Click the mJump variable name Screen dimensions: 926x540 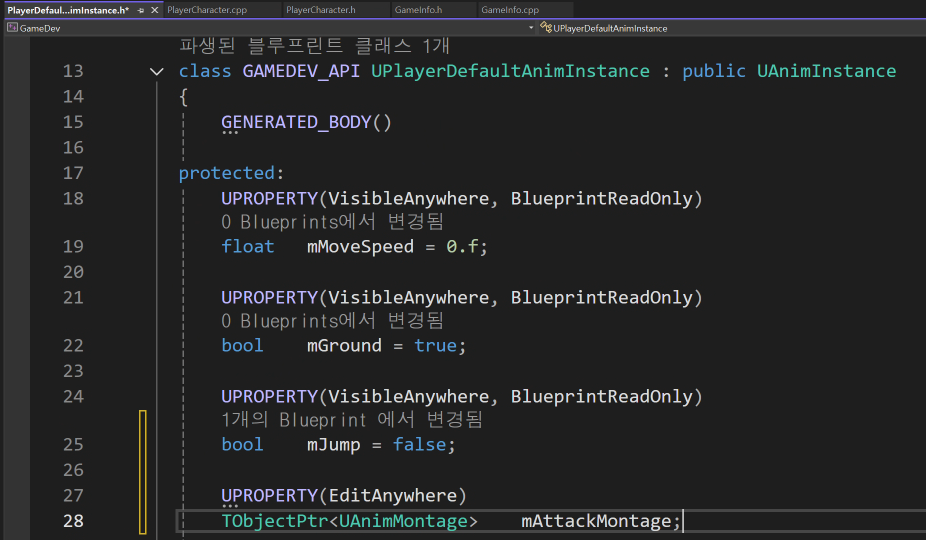pos(334,445)
